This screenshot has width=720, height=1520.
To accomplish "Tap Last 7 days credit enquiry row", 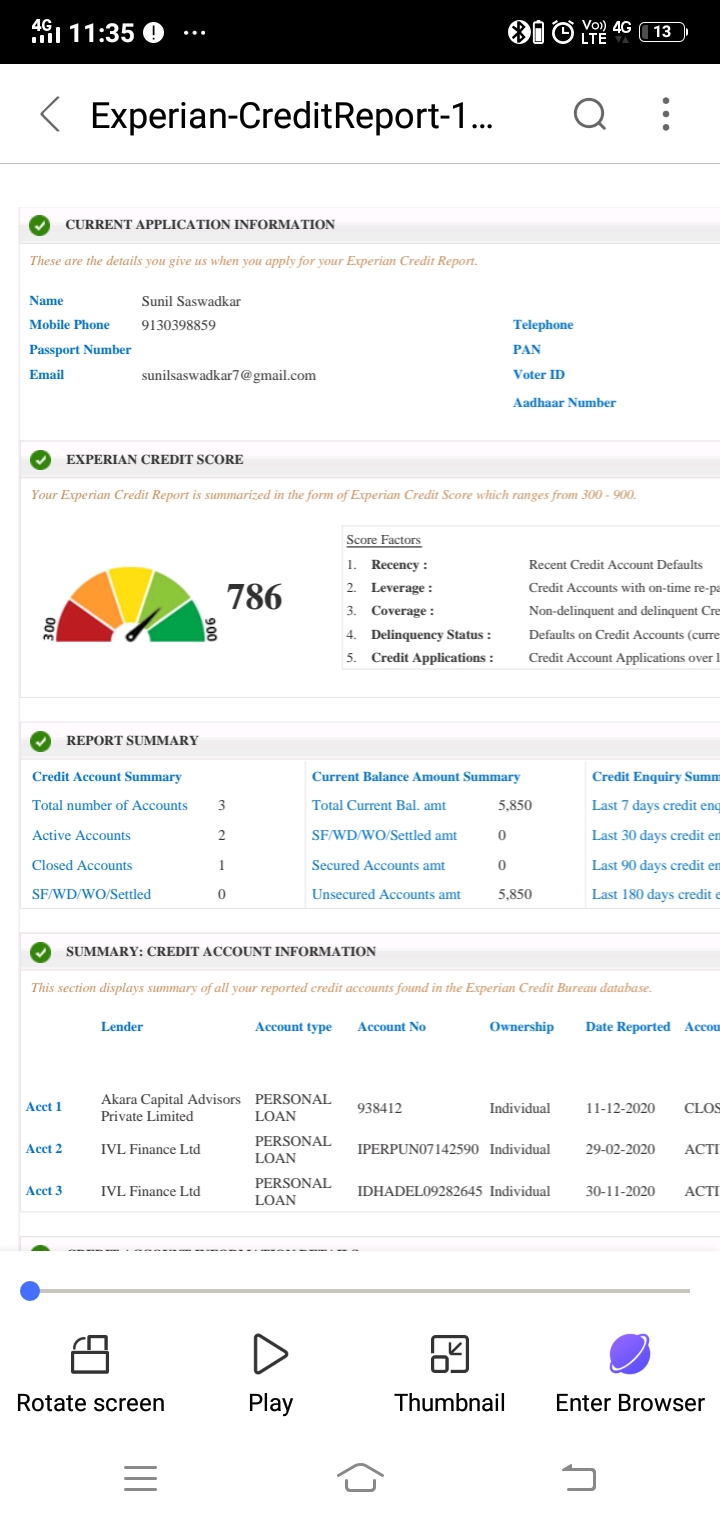I will click(656, 805).
